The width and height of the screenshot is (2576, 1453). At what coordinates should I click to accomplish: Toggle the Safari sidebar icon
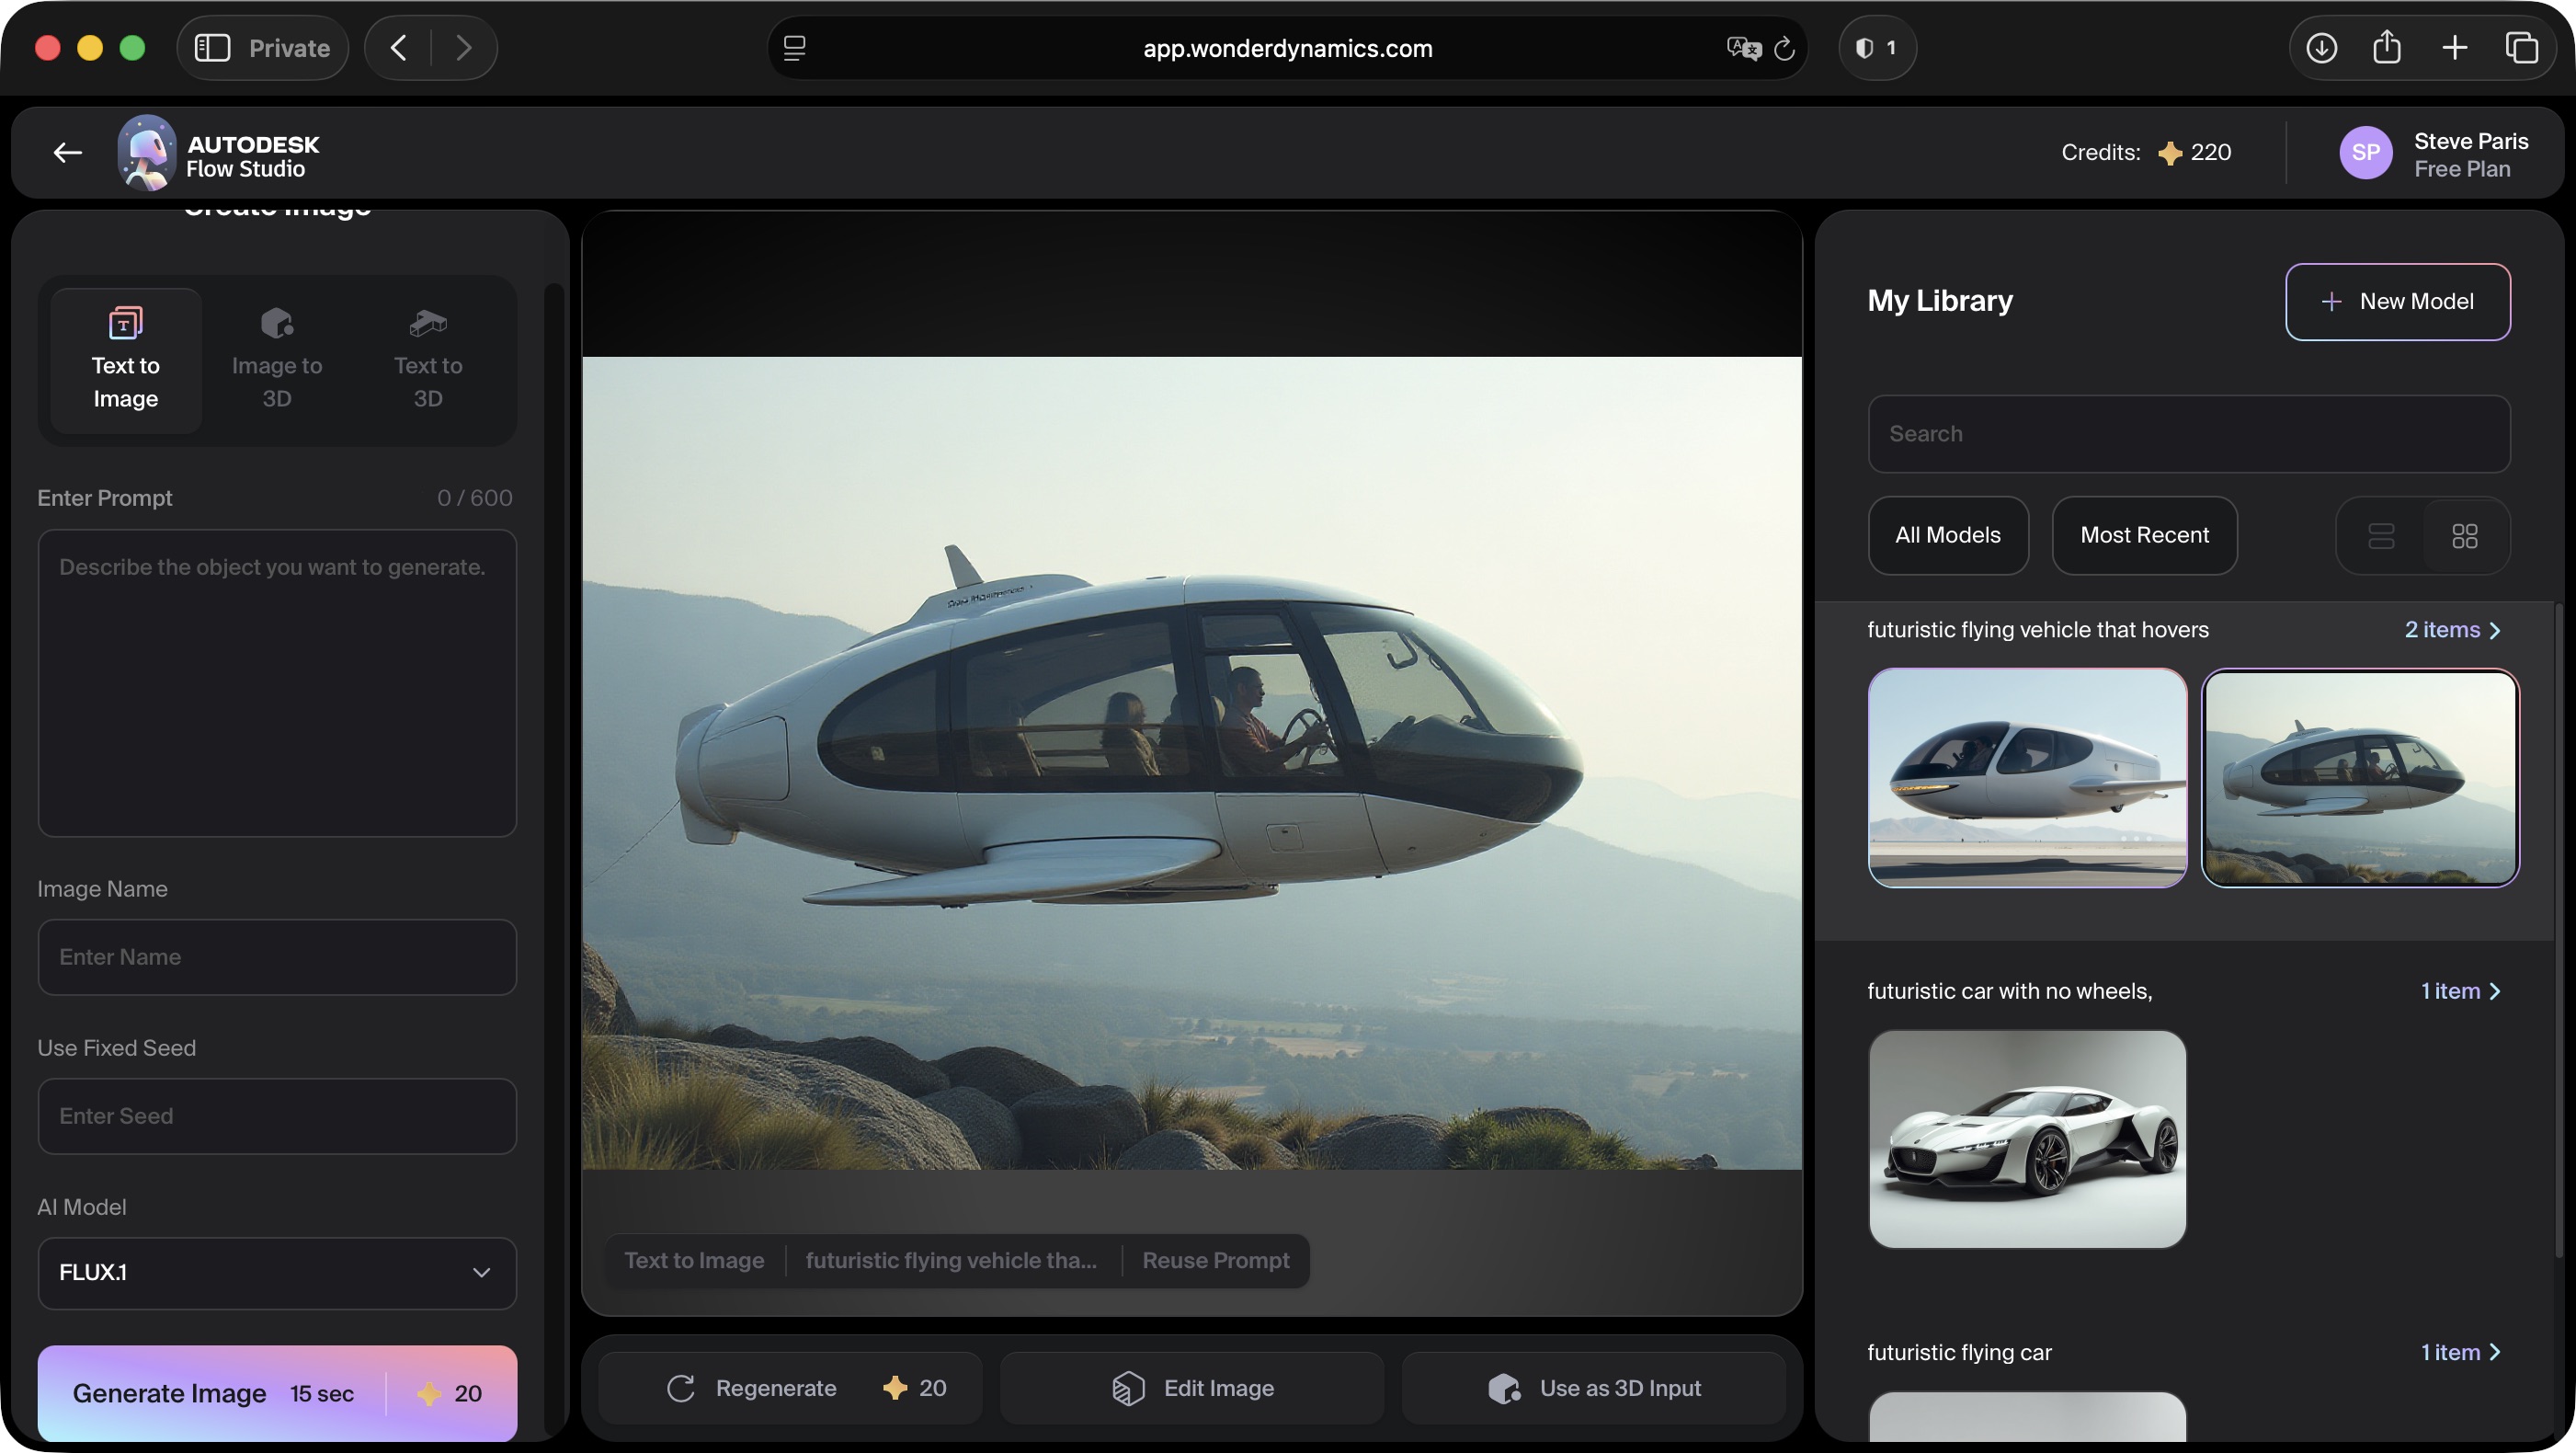pos(212,48)
